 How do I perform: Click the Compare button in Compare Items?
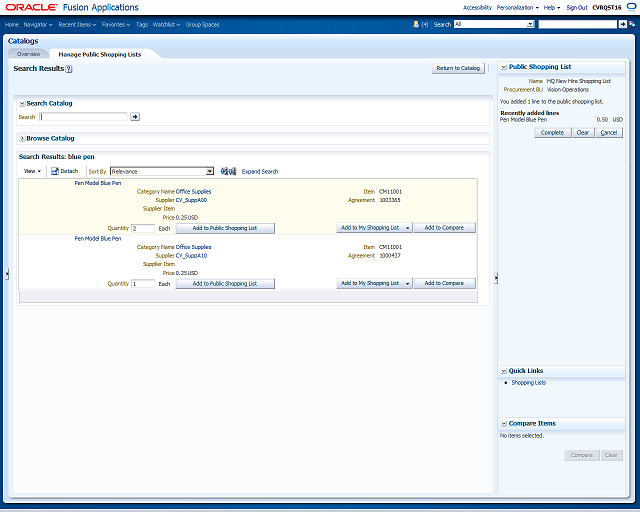tap(582, 455)
